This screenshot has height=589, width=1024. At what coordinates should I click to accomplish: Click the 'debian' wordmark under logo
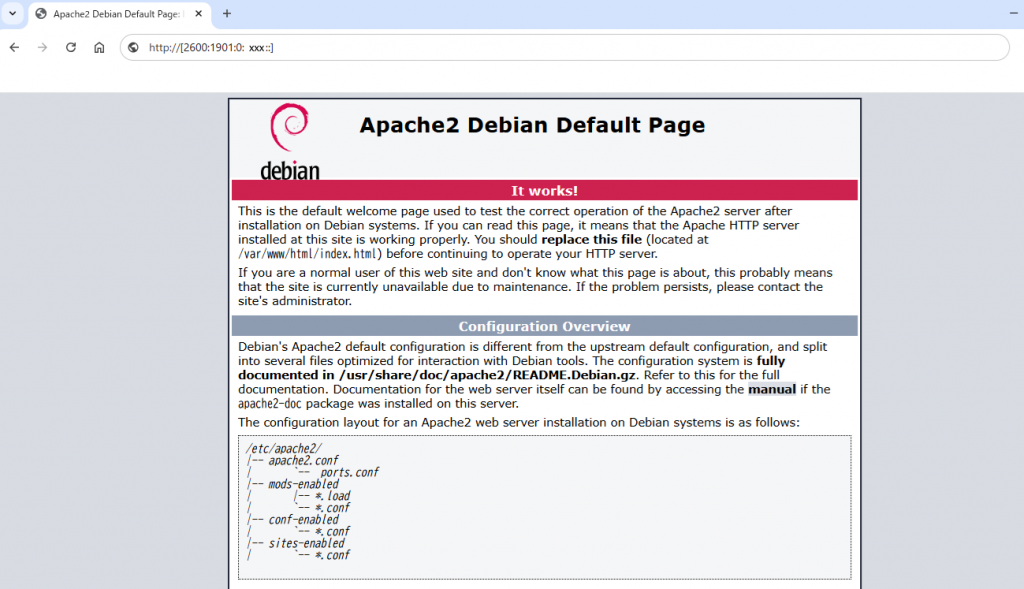pyautogui.click(x=290, y=170)
